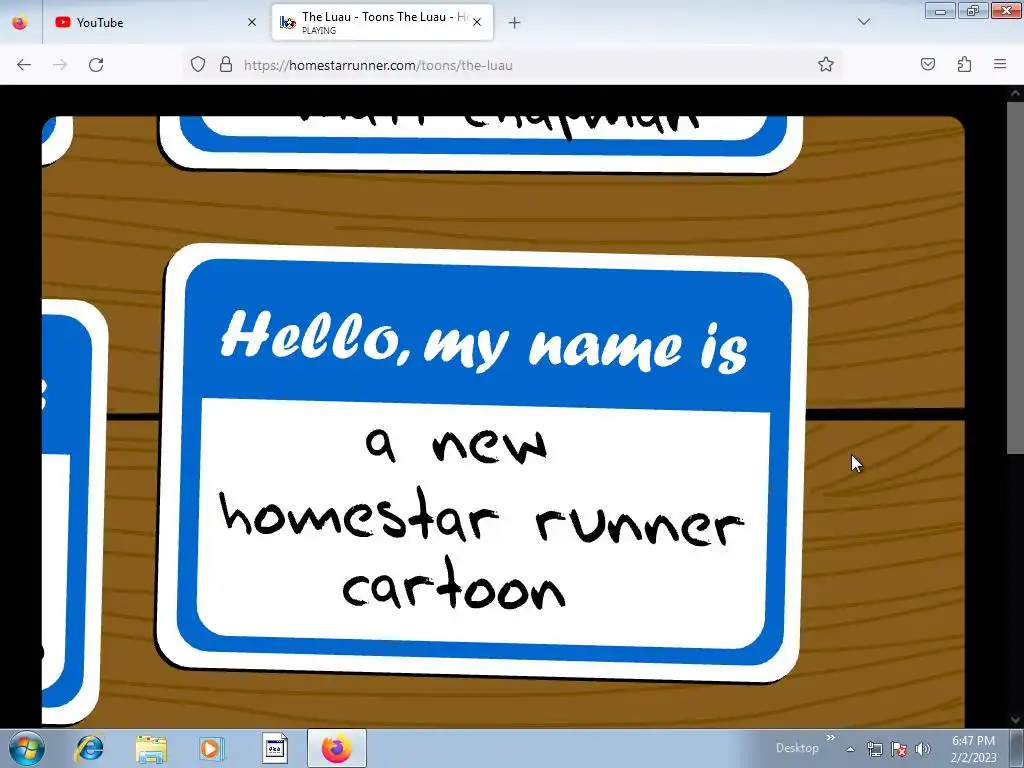
Task: Open the network status tray icon
Action: tap(874, 749)
